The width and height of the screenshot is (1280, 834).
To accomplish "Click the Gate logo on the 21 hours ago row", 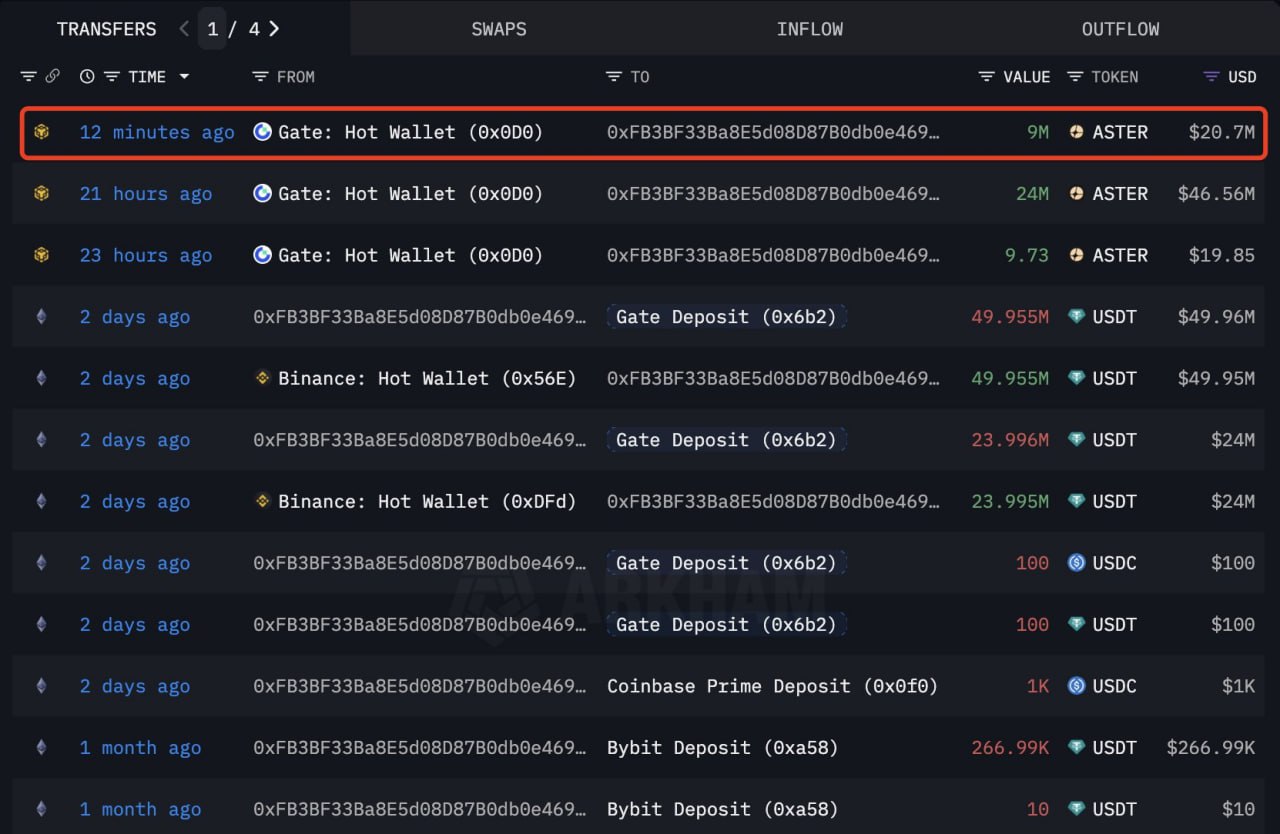I will click(x=262, y=194).
